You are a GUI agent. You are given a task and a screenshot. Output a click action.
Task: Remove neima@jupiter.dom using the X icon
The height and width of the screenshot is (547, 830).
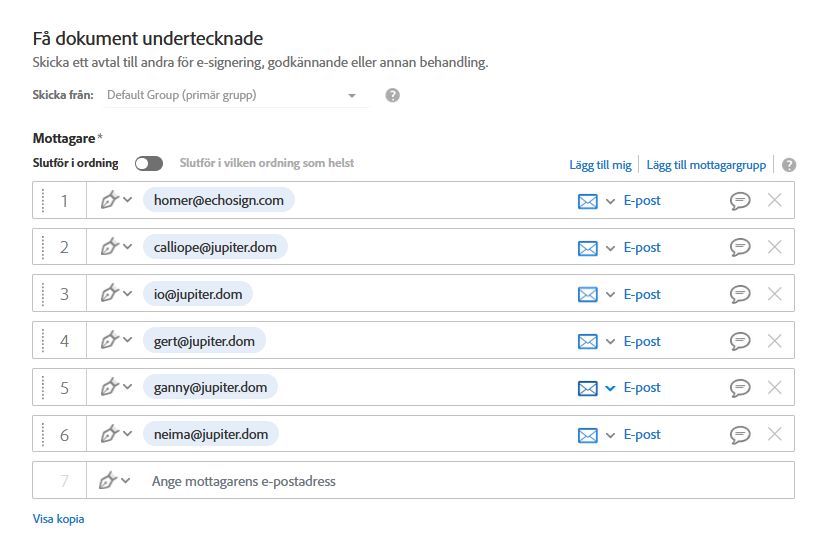click(774, 434)
